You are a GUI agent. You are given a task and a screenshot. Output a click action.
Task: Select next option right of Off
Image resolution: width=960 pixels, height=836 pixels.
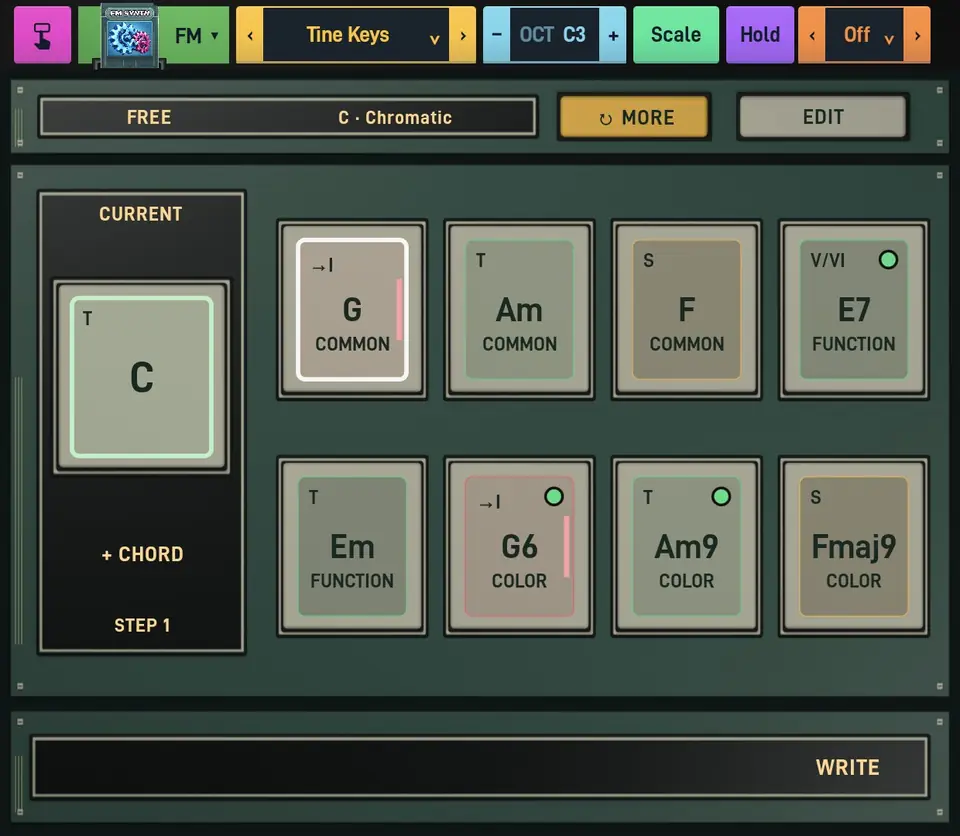coord(917,36)
